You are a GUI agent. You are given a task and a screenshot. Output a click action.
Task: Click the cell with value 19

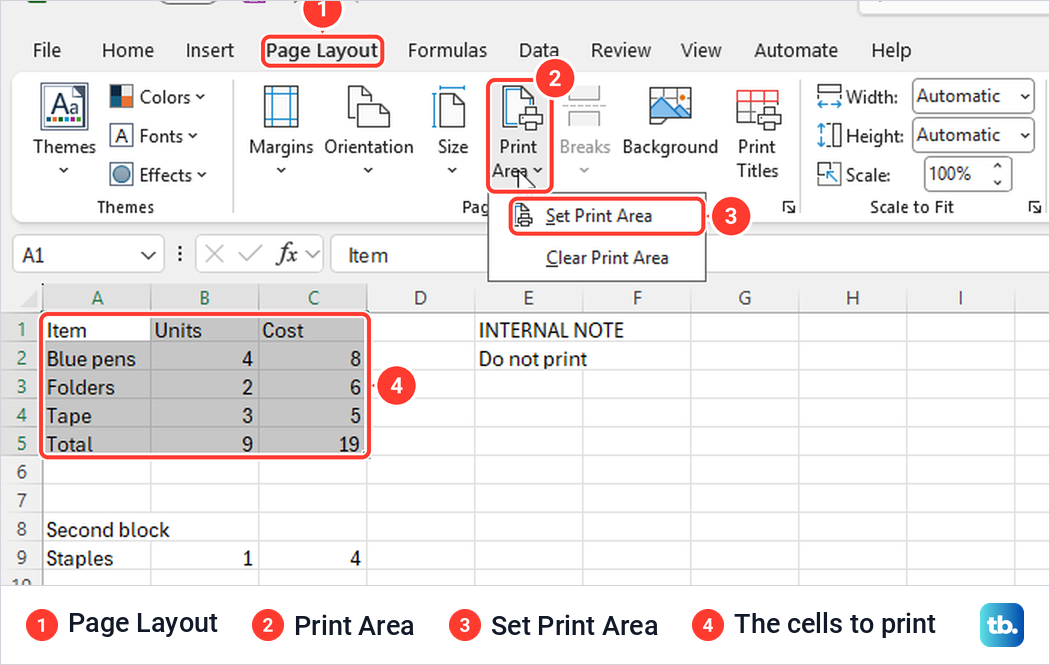click(313, 444)
